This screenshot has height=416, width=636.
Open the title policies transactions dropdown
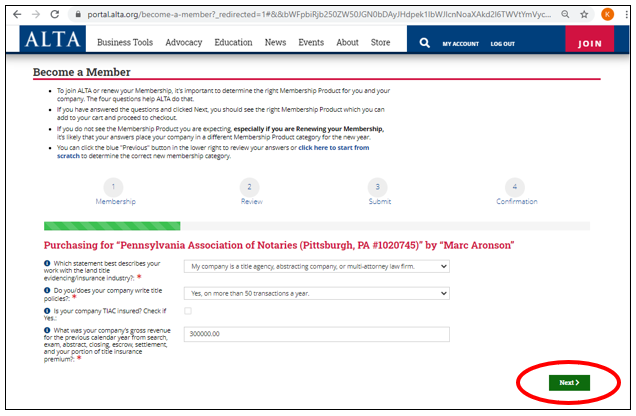(x=316, y=293)
